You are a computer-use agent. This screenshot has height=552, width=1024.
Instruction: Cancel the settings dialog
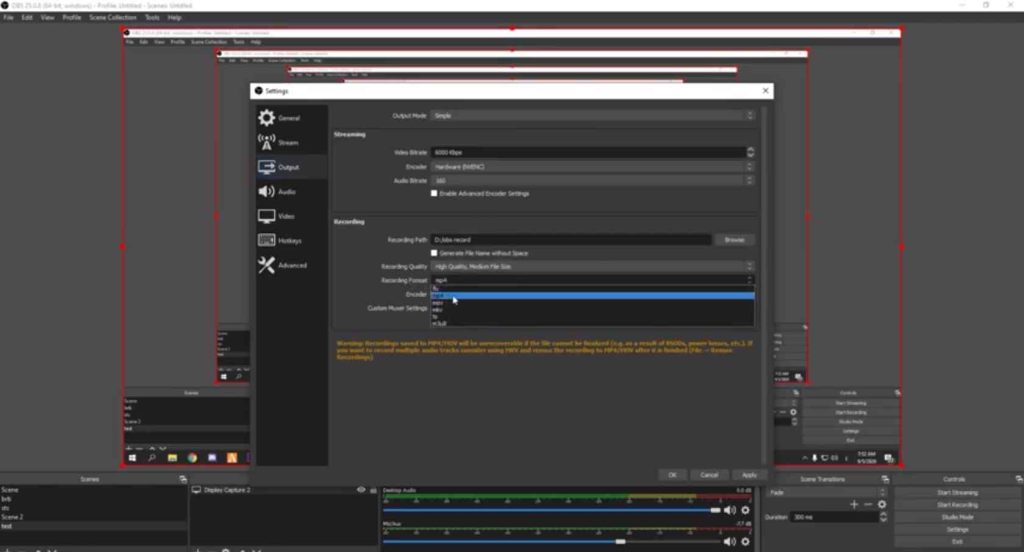pos(709,475)
